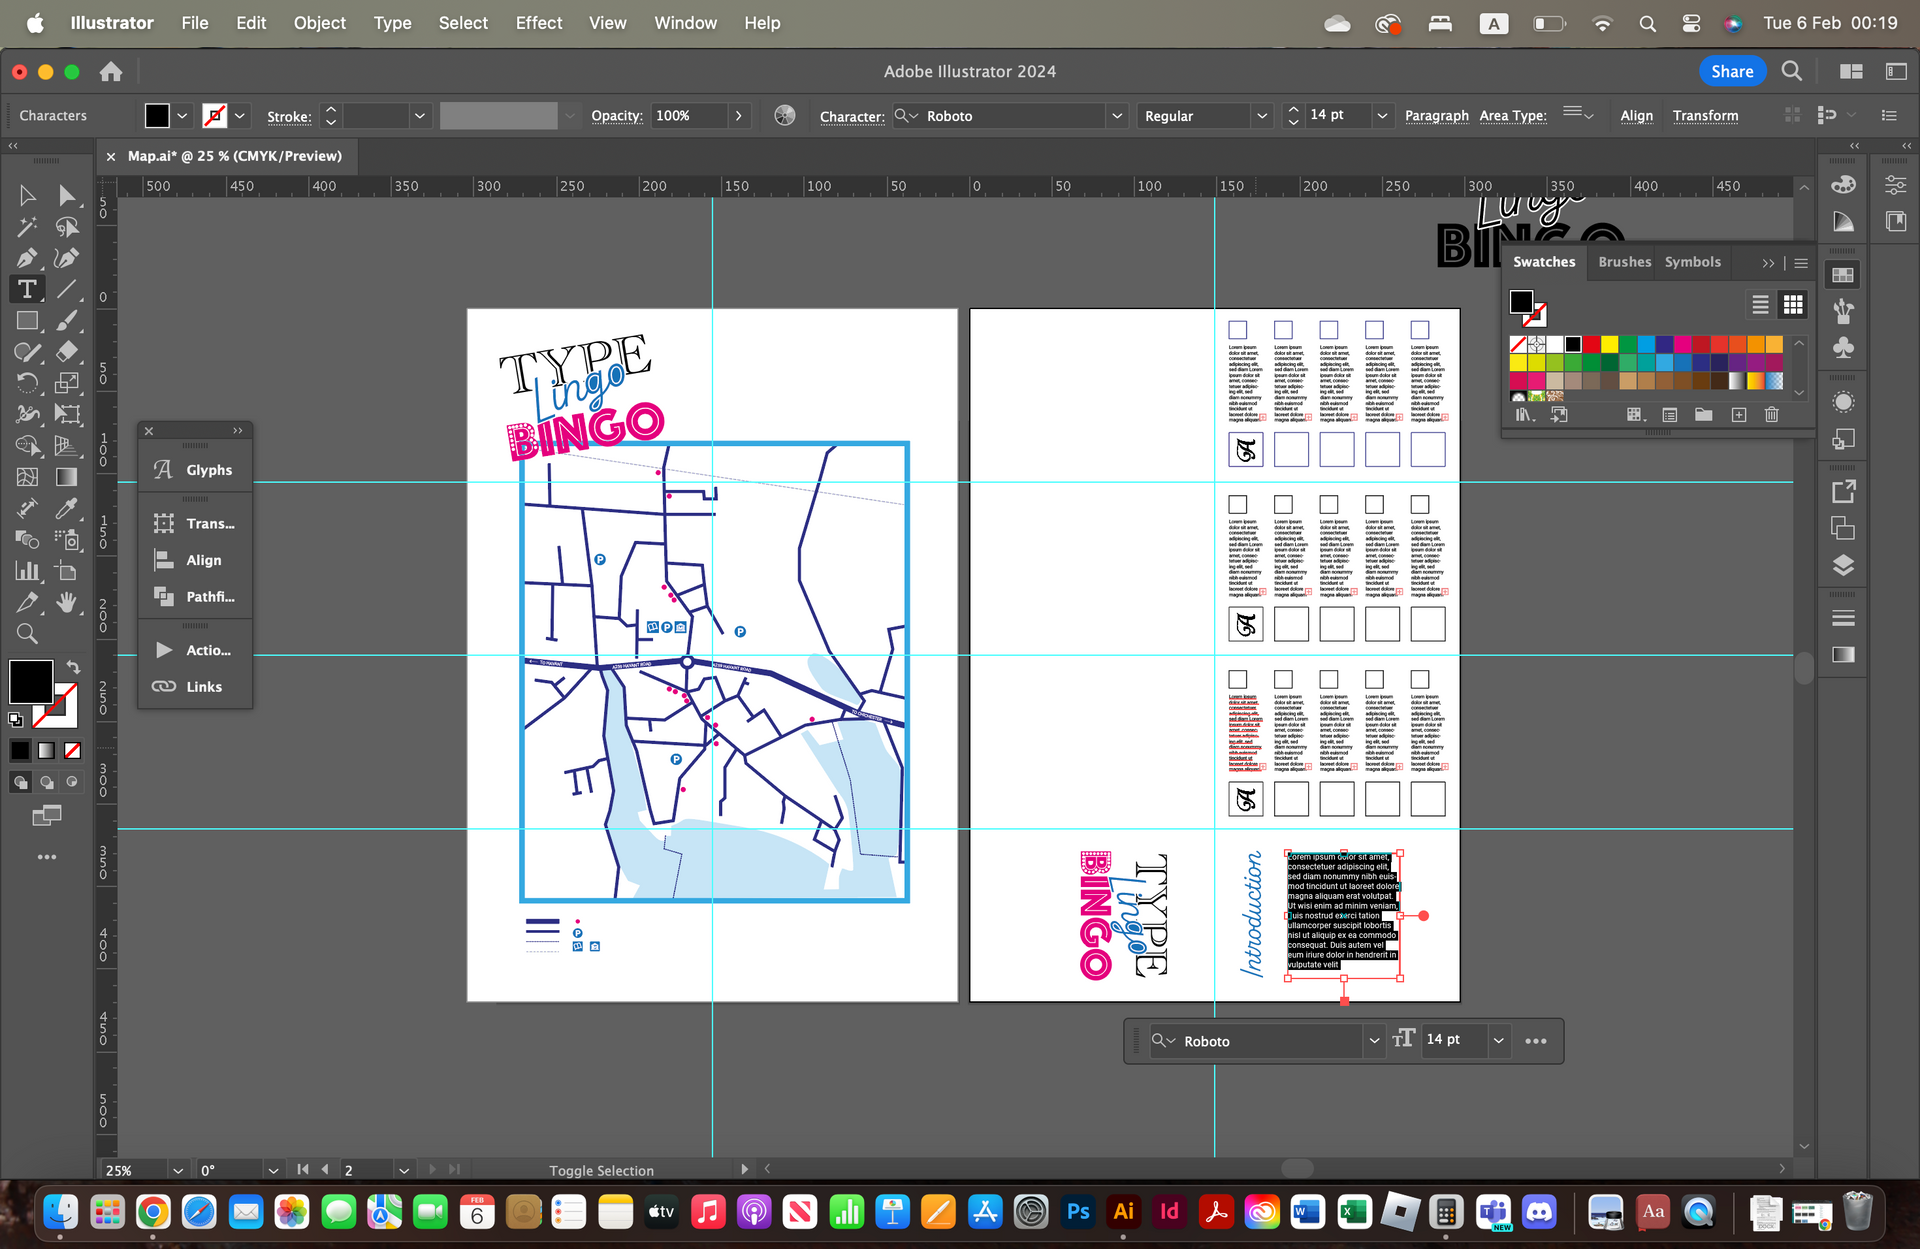Activate the Zoom tool in toolbar
Viewport: 1920px width, 1249px height.
27,634
